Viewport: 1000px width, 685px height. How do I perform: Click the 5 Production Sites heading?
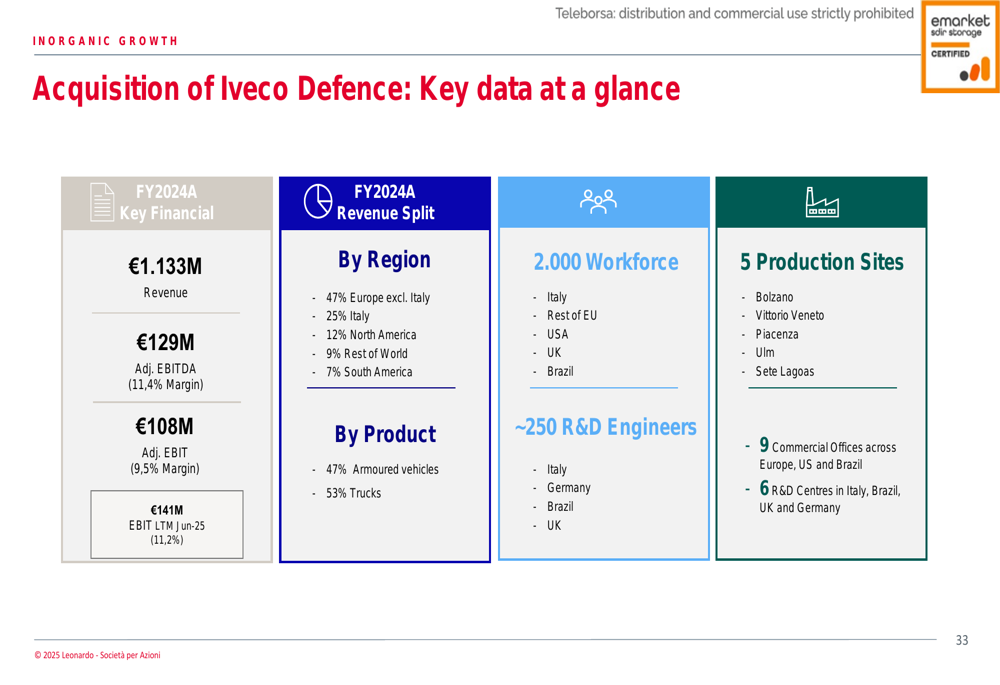tap(821, 262)
